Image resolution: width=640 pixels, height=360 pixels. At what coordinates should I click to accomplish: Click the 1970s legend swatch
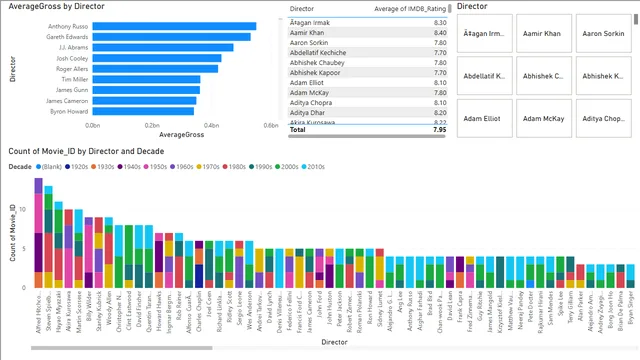pos(199,167)
